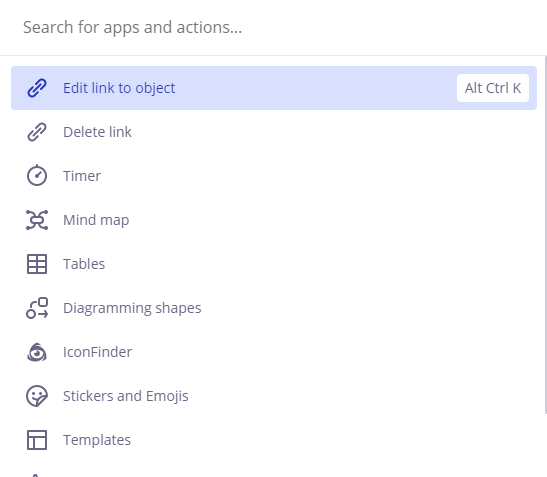Focus the Search for apps and actions field
Screen dimensions: 547x477
click(x=272, y=27)
